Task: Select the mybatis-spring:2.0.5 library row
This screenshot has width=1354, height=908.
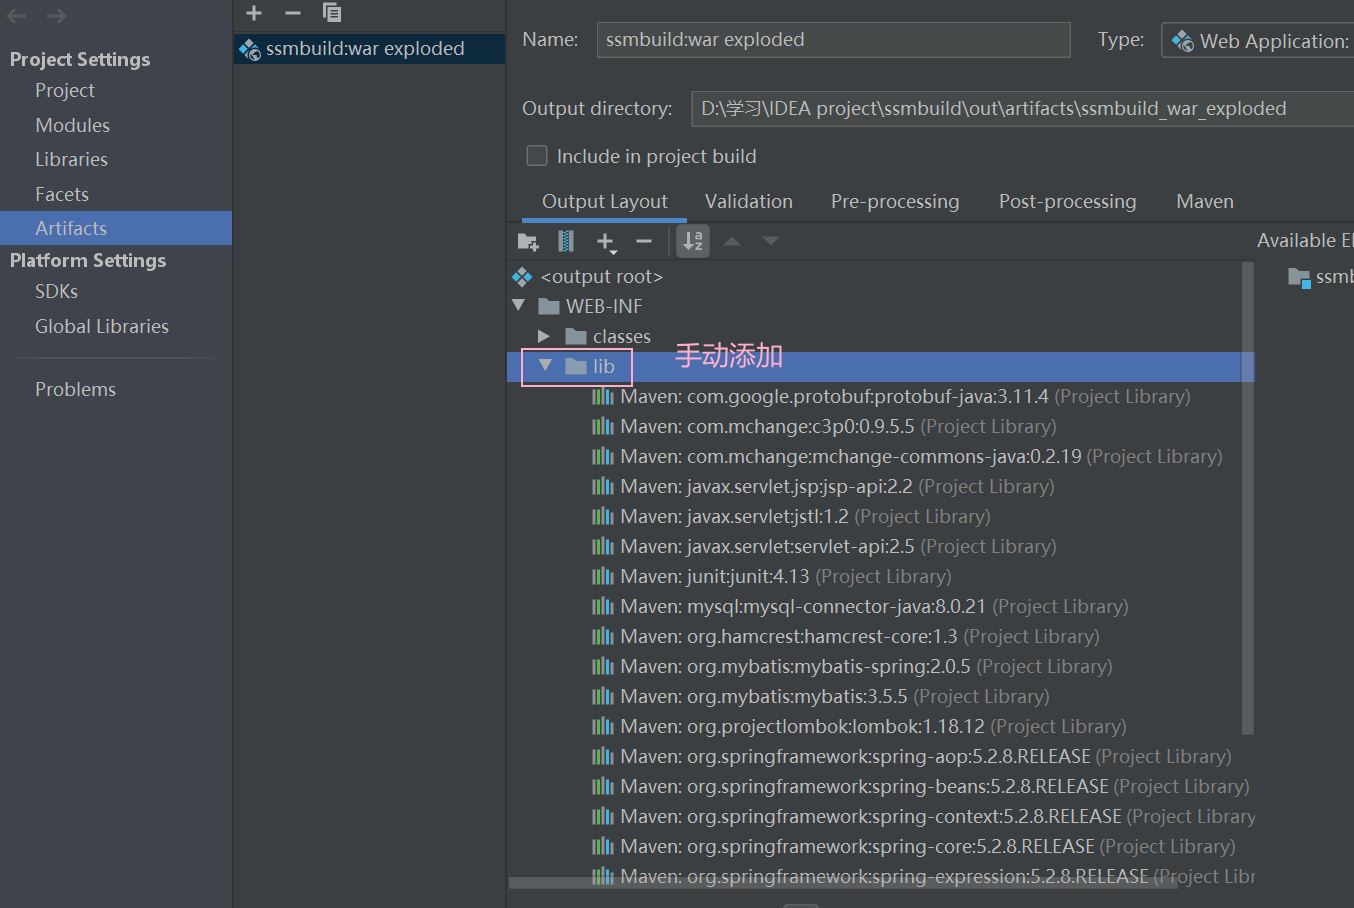Action: 881,666
